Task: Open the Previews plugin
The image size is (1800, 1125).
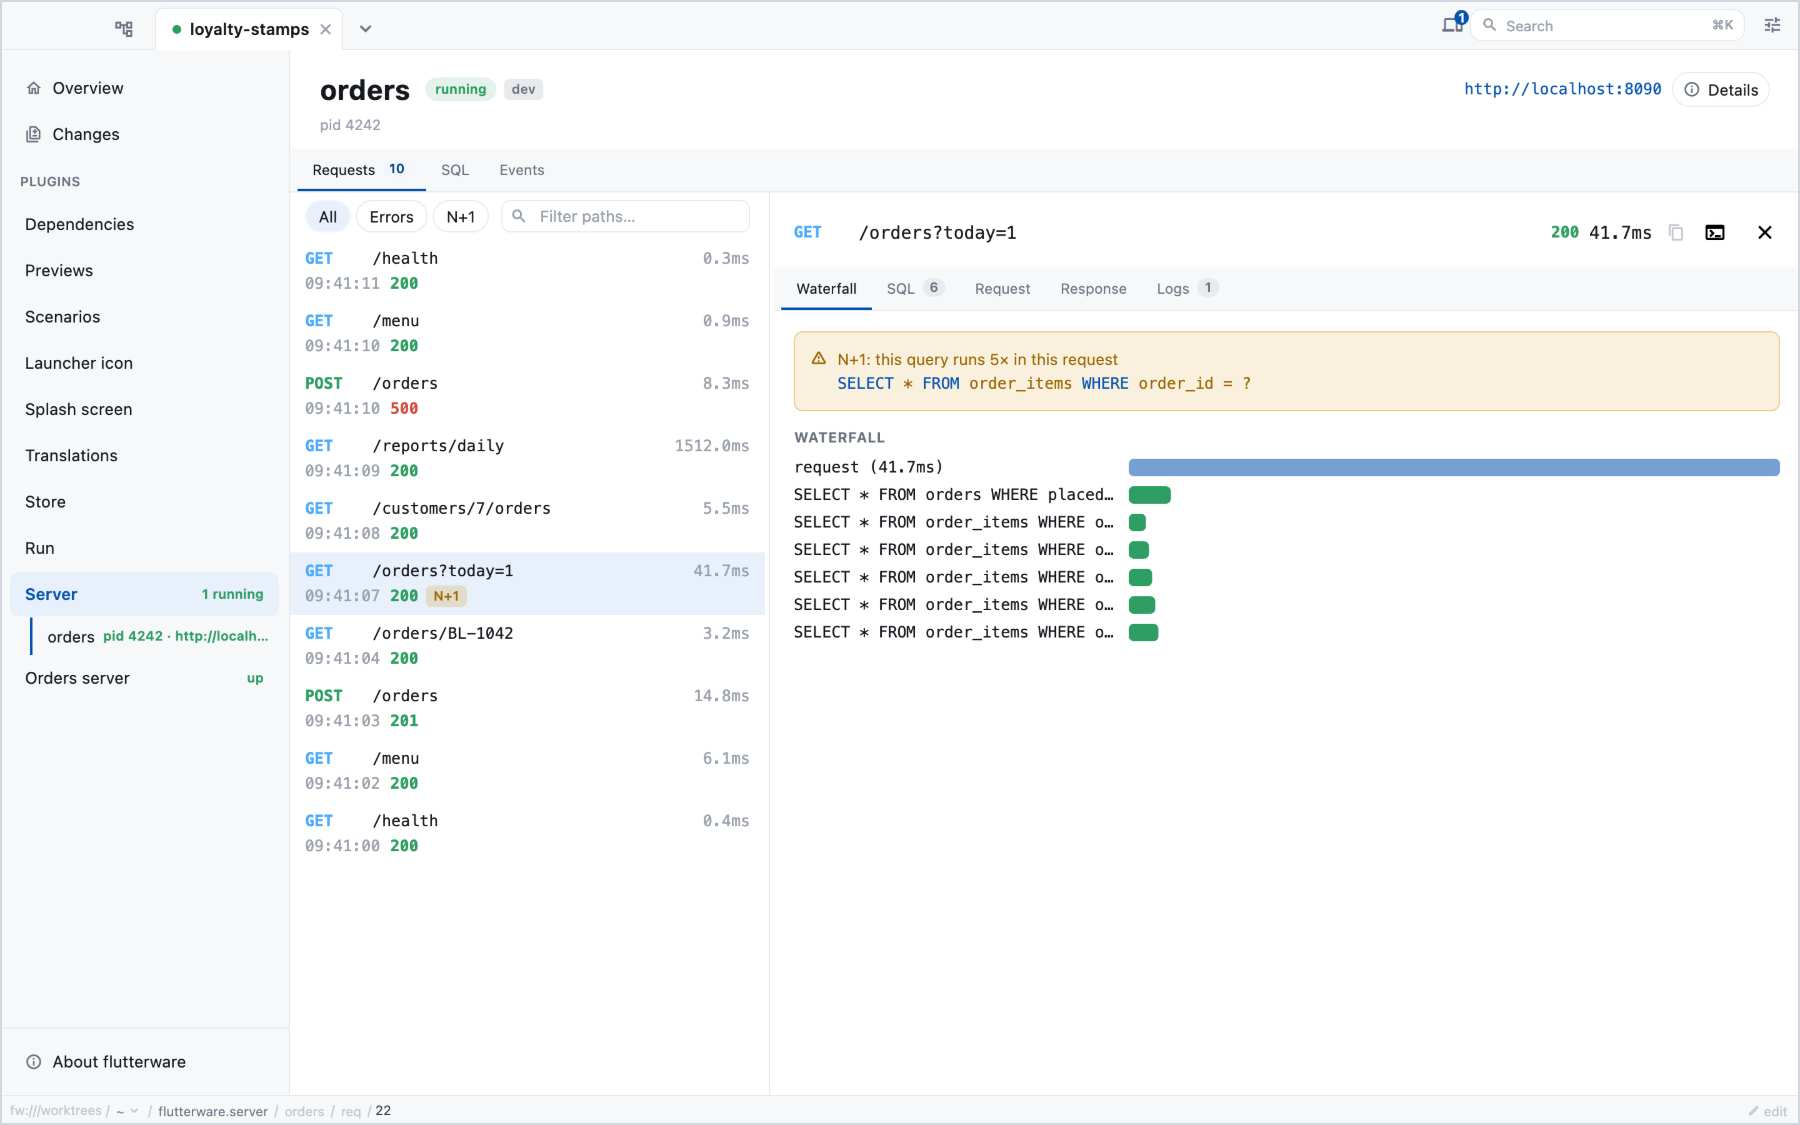Action: [145, 270]
